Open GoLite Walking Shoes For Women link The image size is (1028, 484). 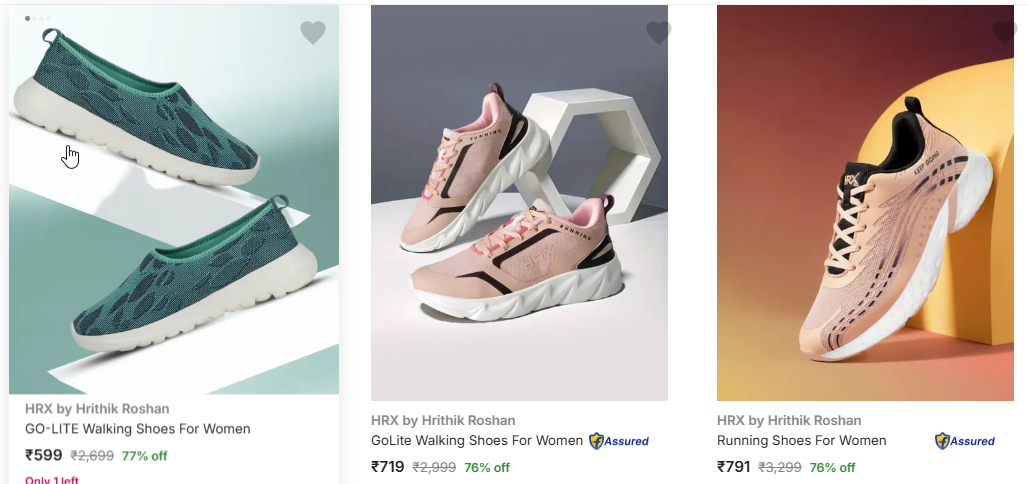pyautogui.click(x=477, y=440)
